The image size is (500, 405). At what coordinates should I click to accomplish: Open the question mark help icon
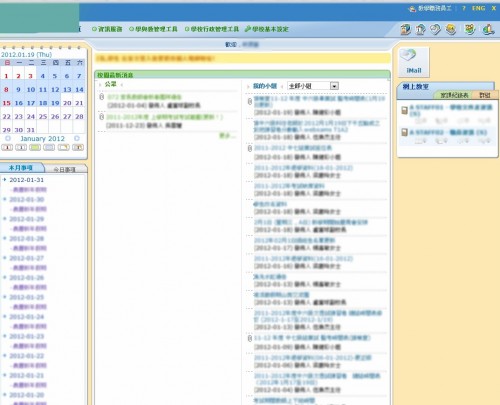464,8
